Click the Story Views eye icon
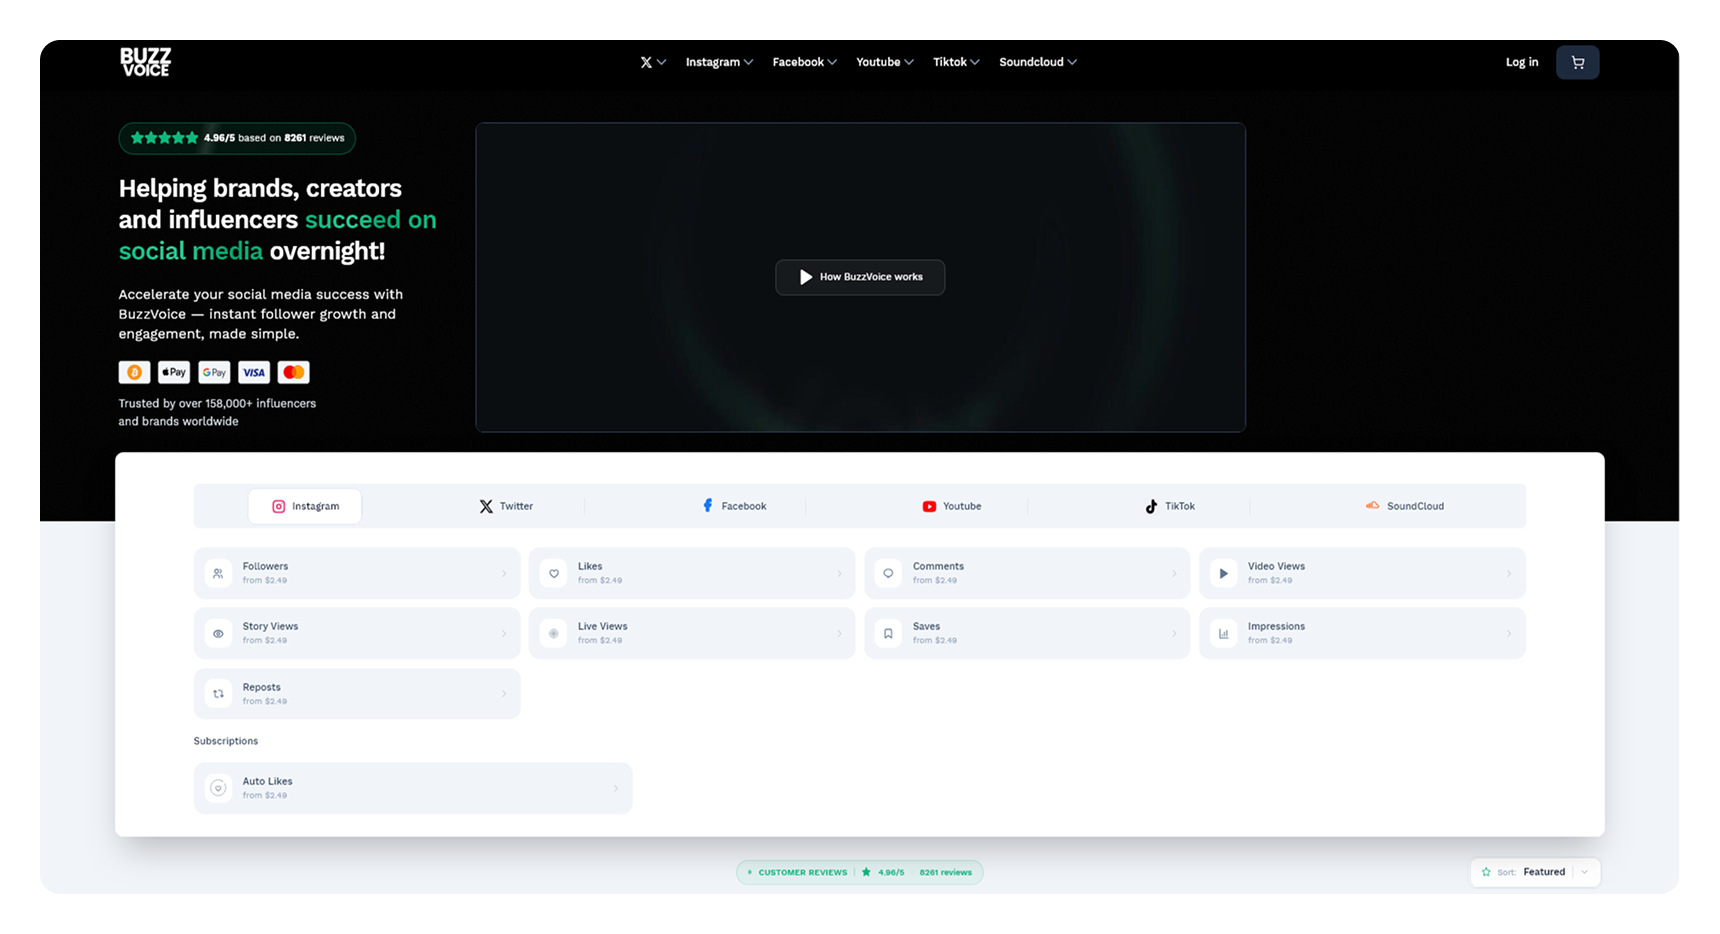The image size is (1720, 934). (218, 633)
